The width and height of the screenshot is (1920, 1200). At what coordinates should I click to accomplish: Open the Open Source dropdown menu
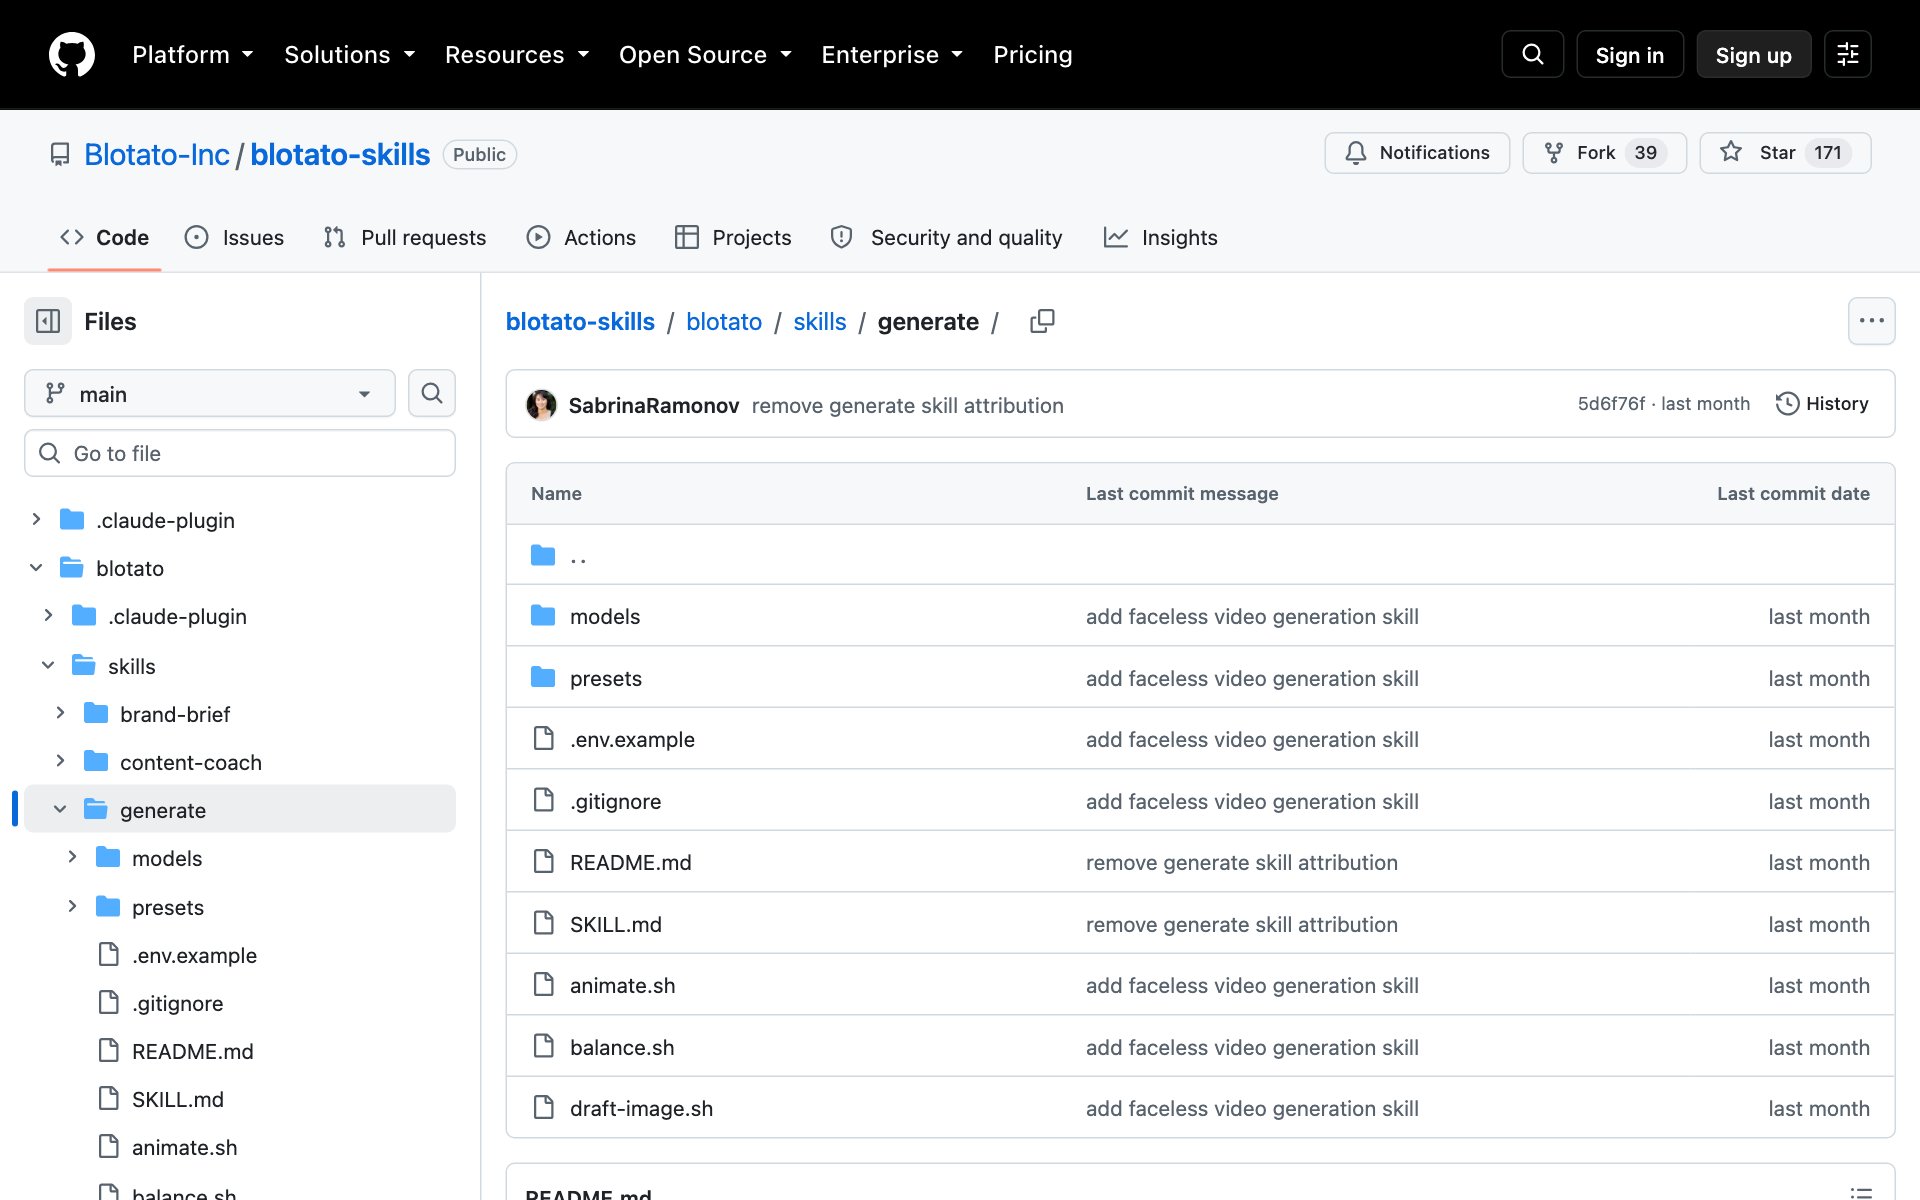[x=705, y=54]
